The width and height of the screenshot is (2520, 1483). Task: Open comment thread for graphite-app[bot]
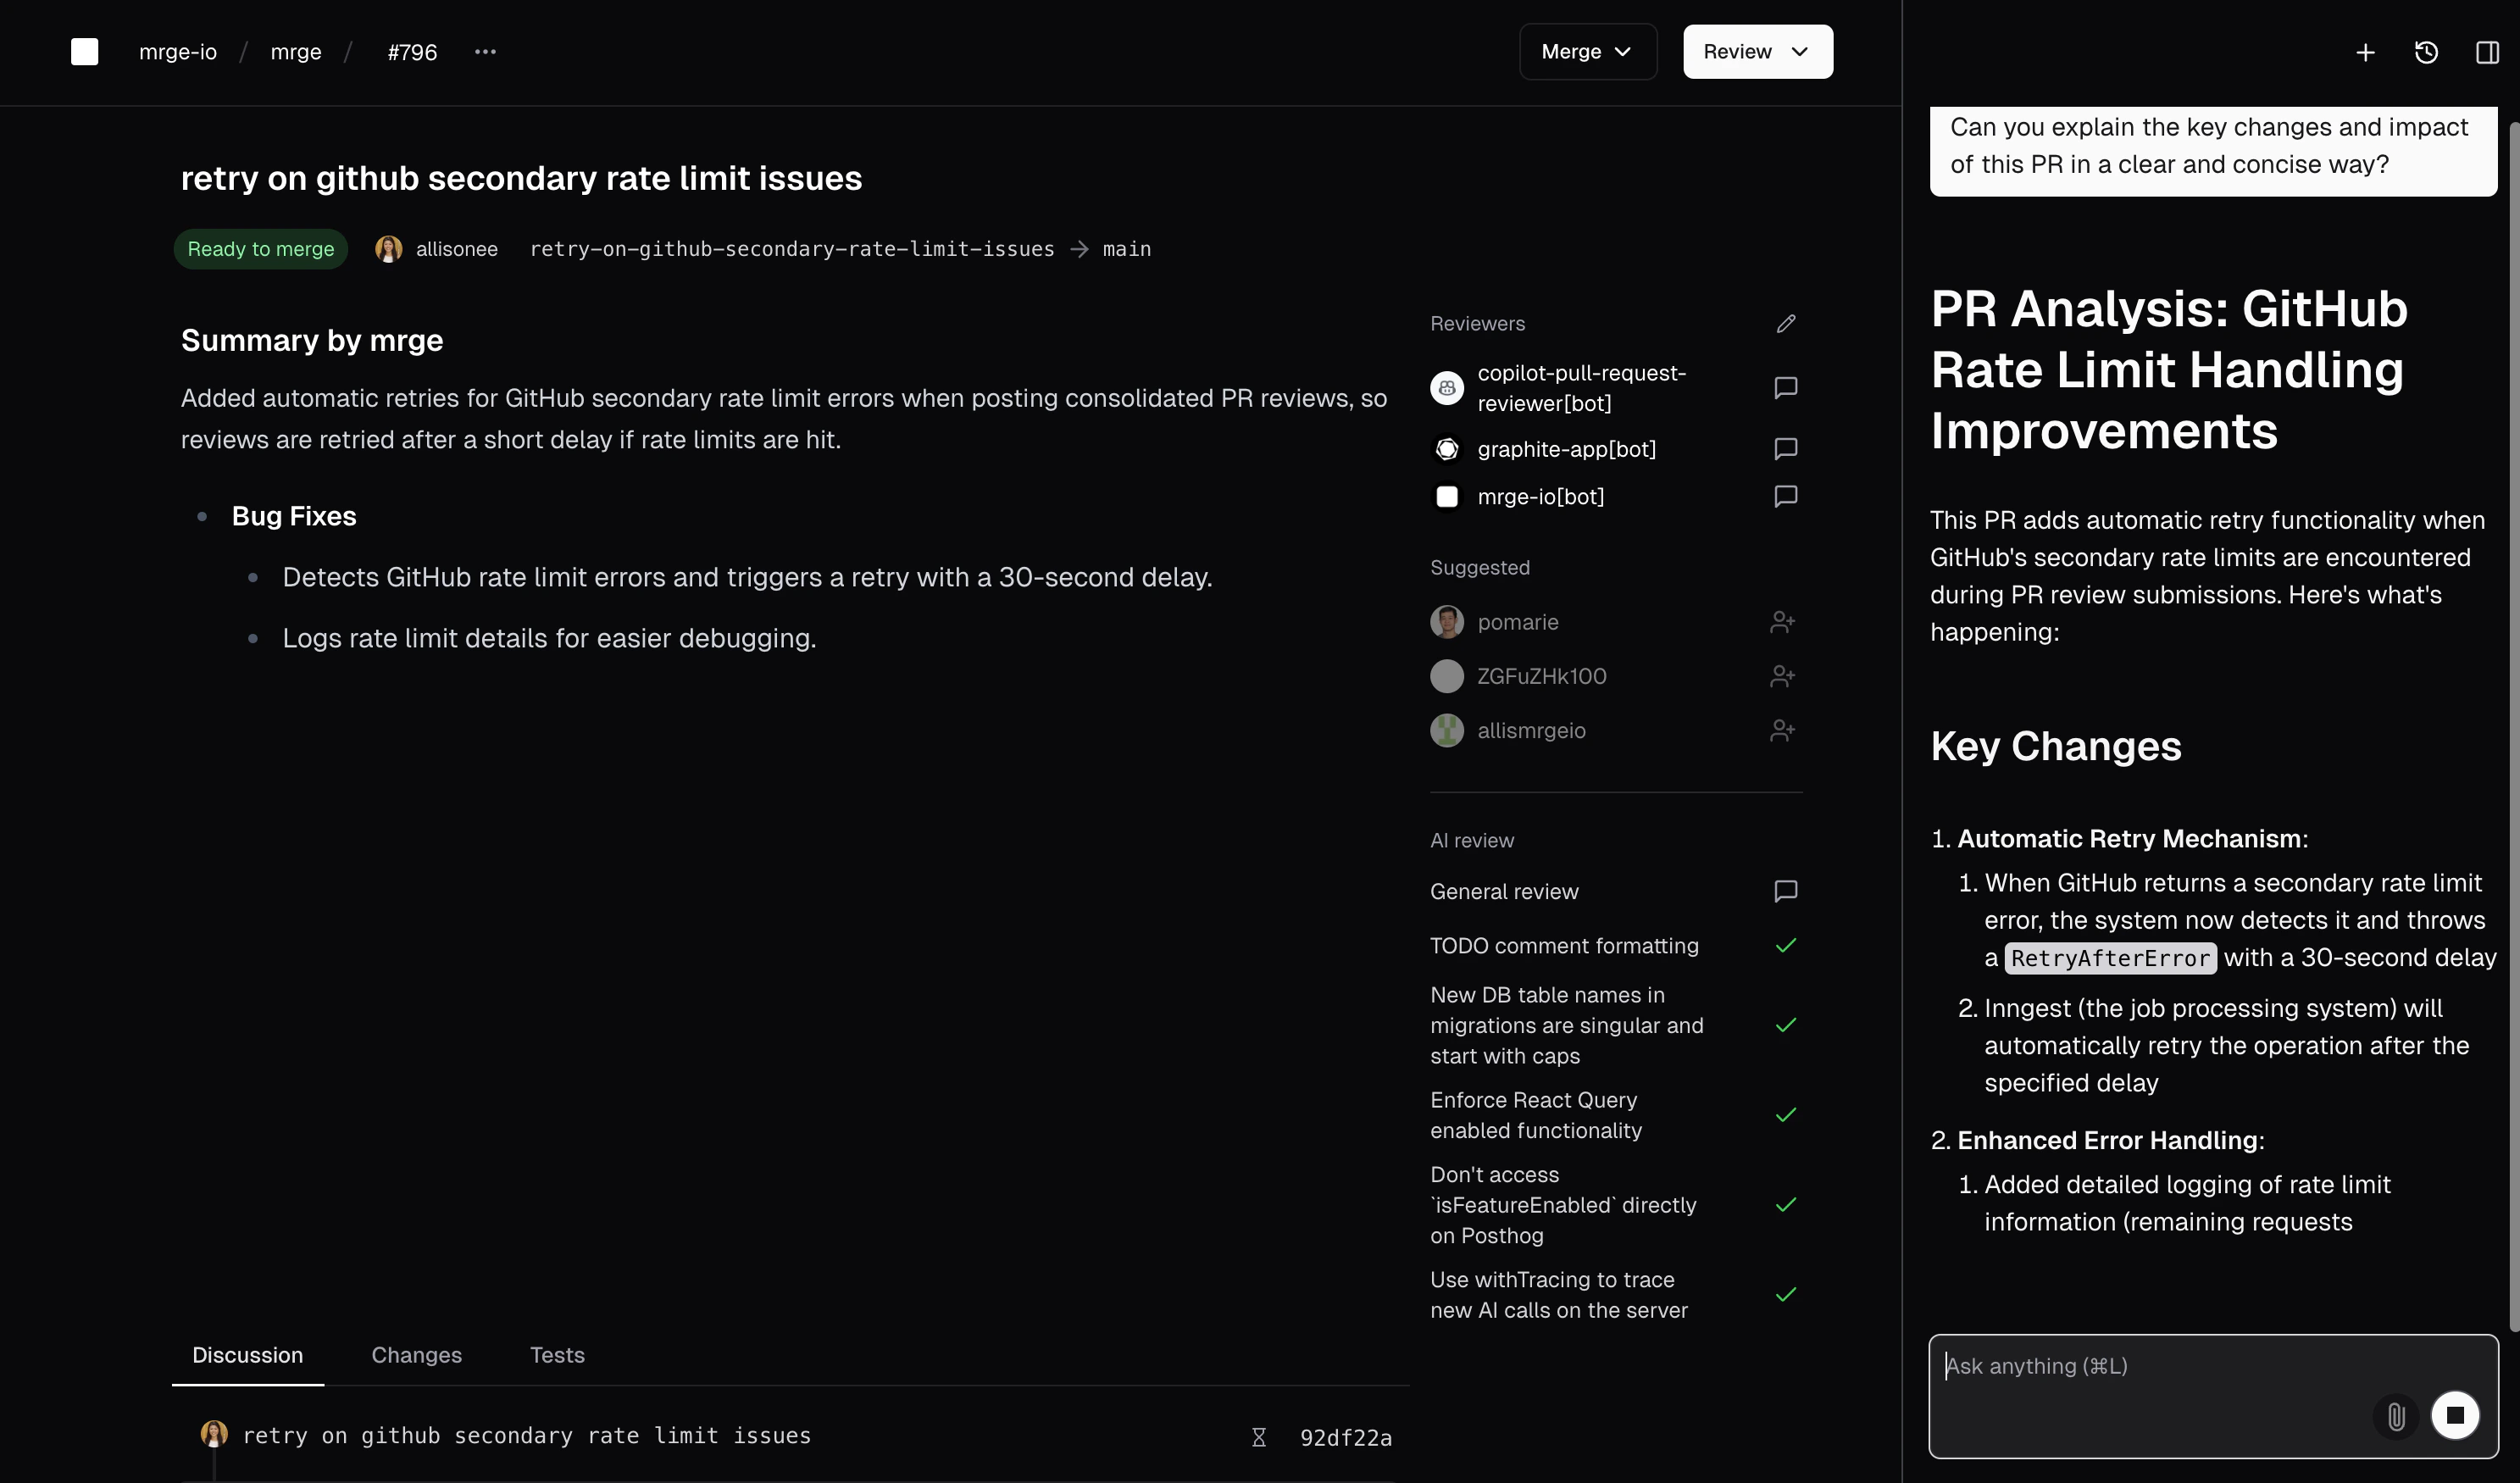1786,449
